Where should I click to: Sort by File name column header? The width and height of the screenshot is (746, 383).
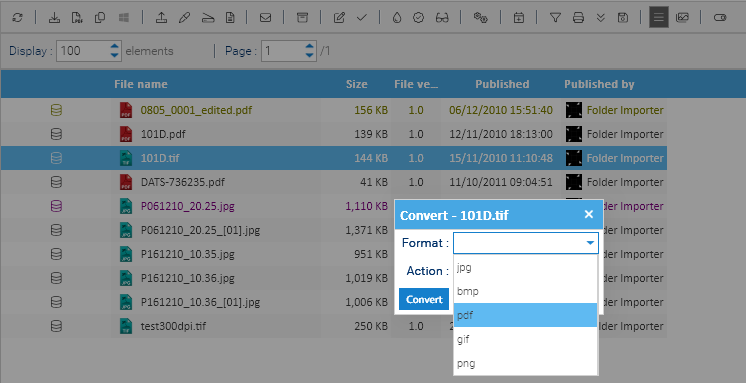point(141,84)
